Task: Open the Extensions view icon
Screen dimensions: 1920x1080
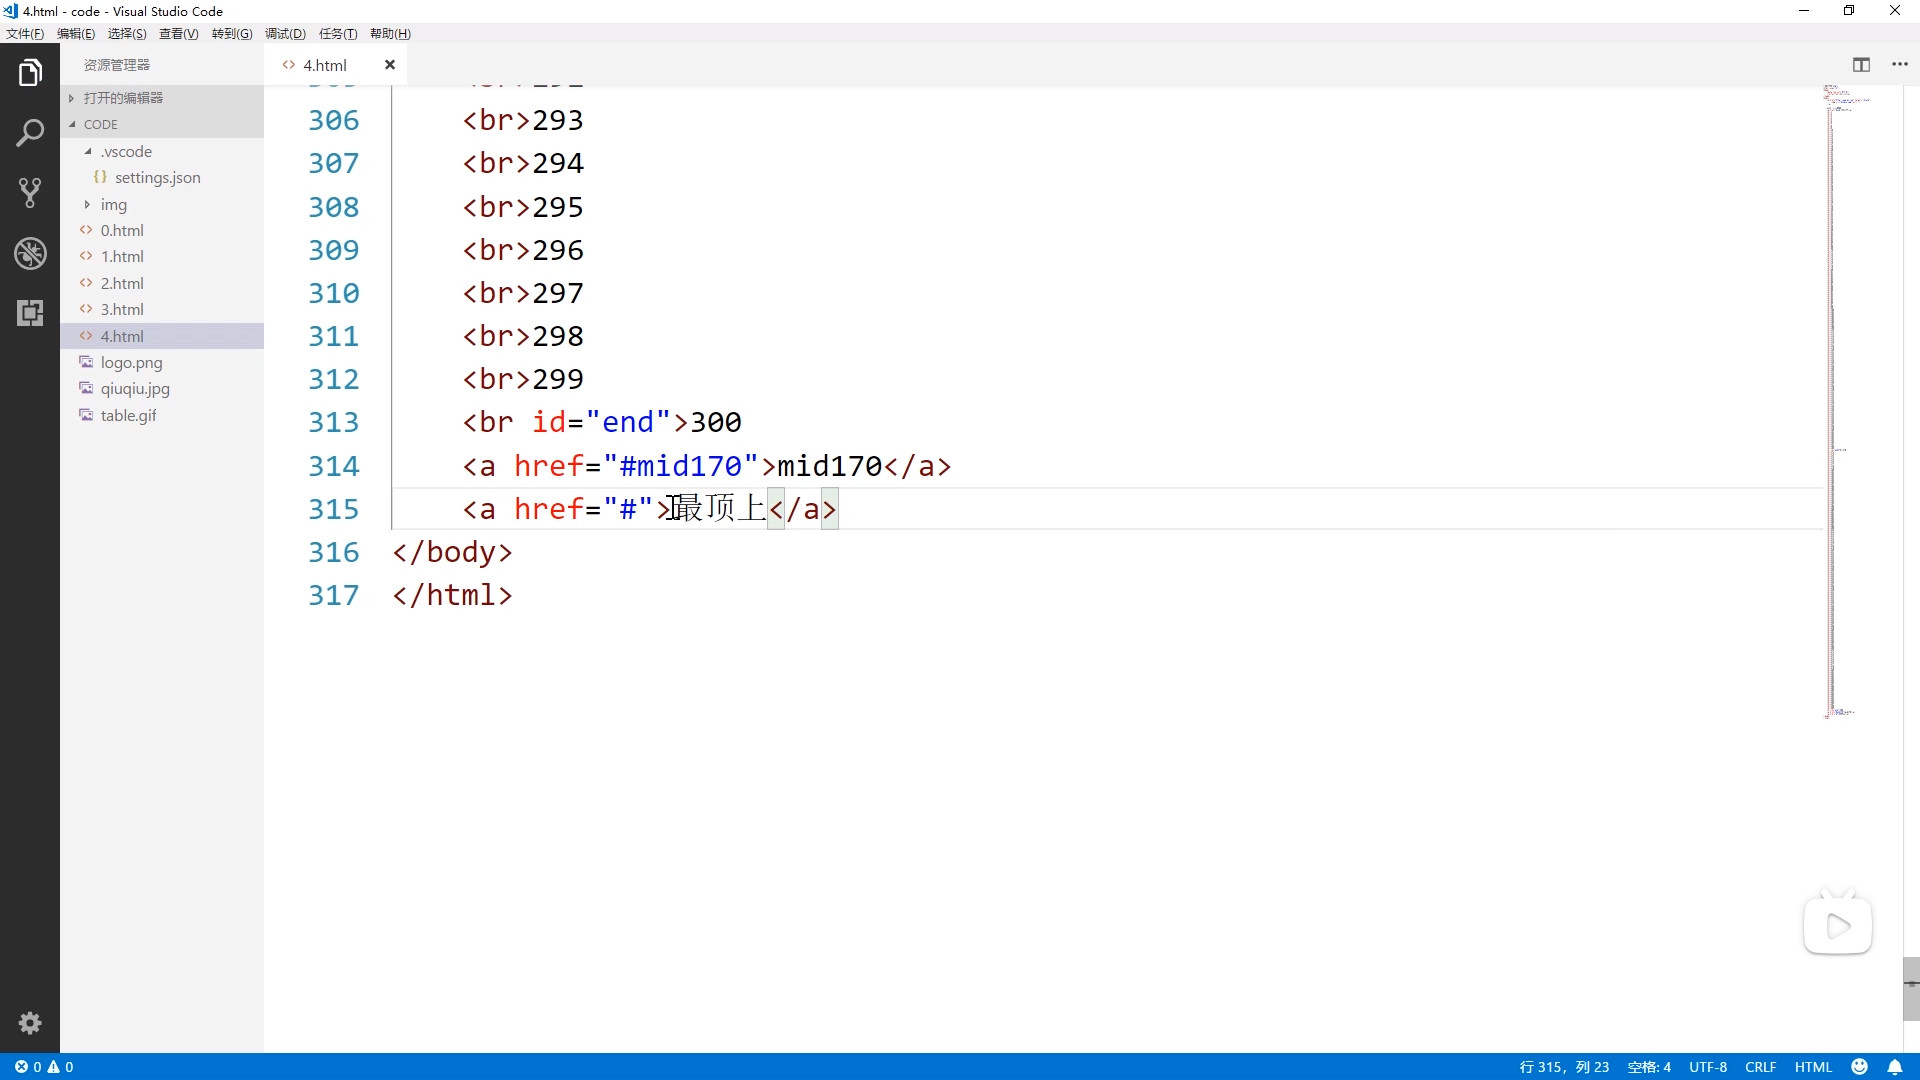Action: (x=30, y=313)
